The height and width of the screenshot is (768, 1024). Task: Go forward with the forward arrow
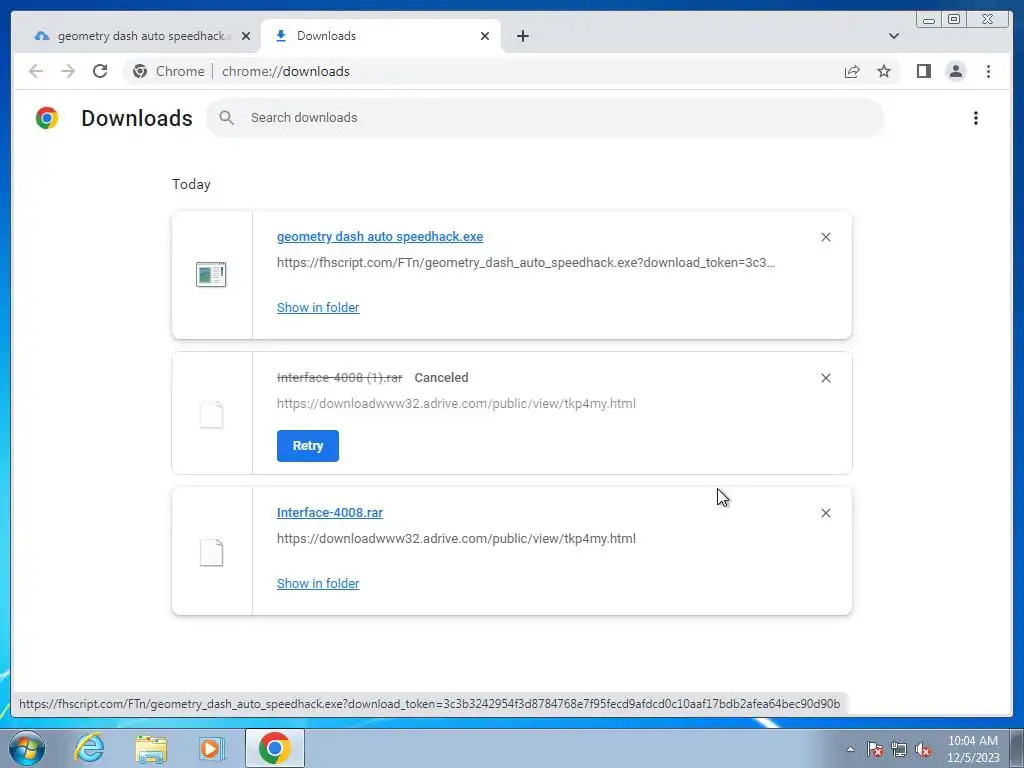click(x=68, y=71)
